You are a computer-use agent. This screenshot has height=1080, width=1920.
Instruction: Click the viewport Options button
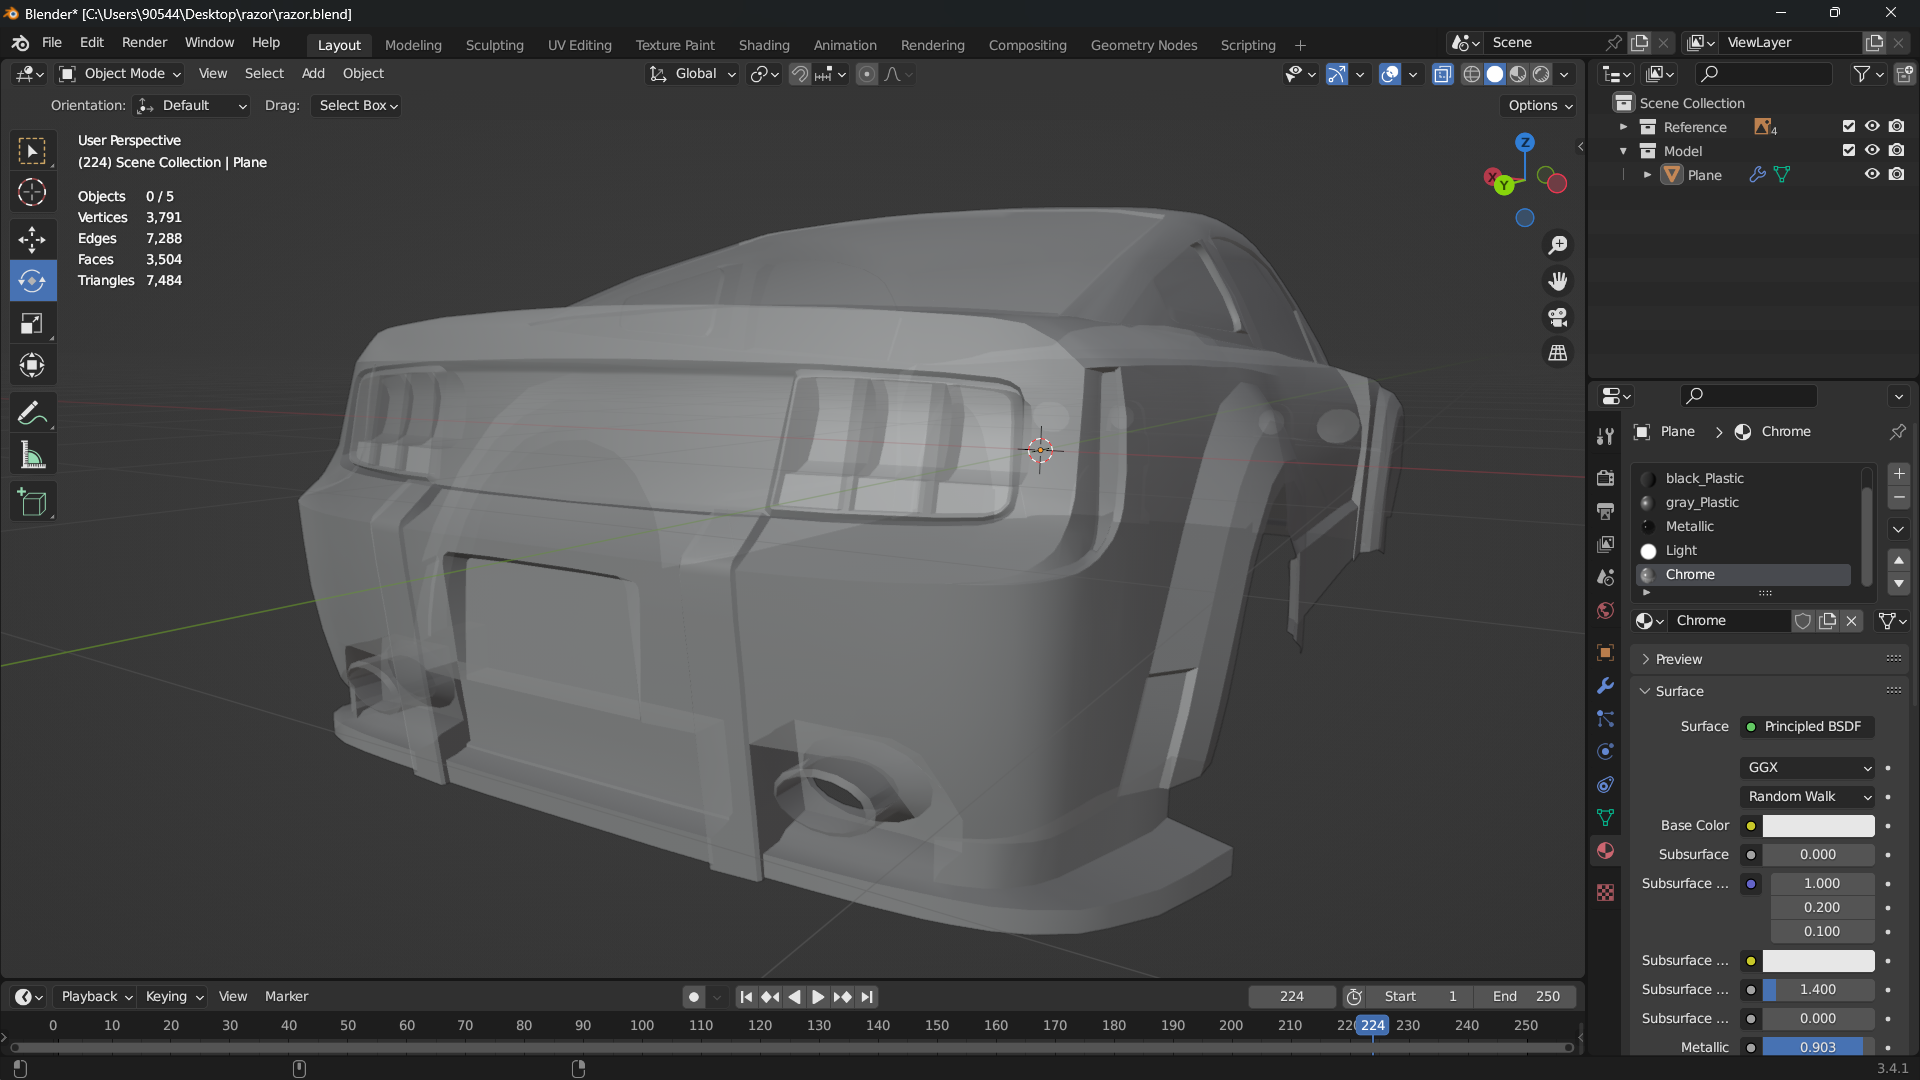pos(1540,105)
